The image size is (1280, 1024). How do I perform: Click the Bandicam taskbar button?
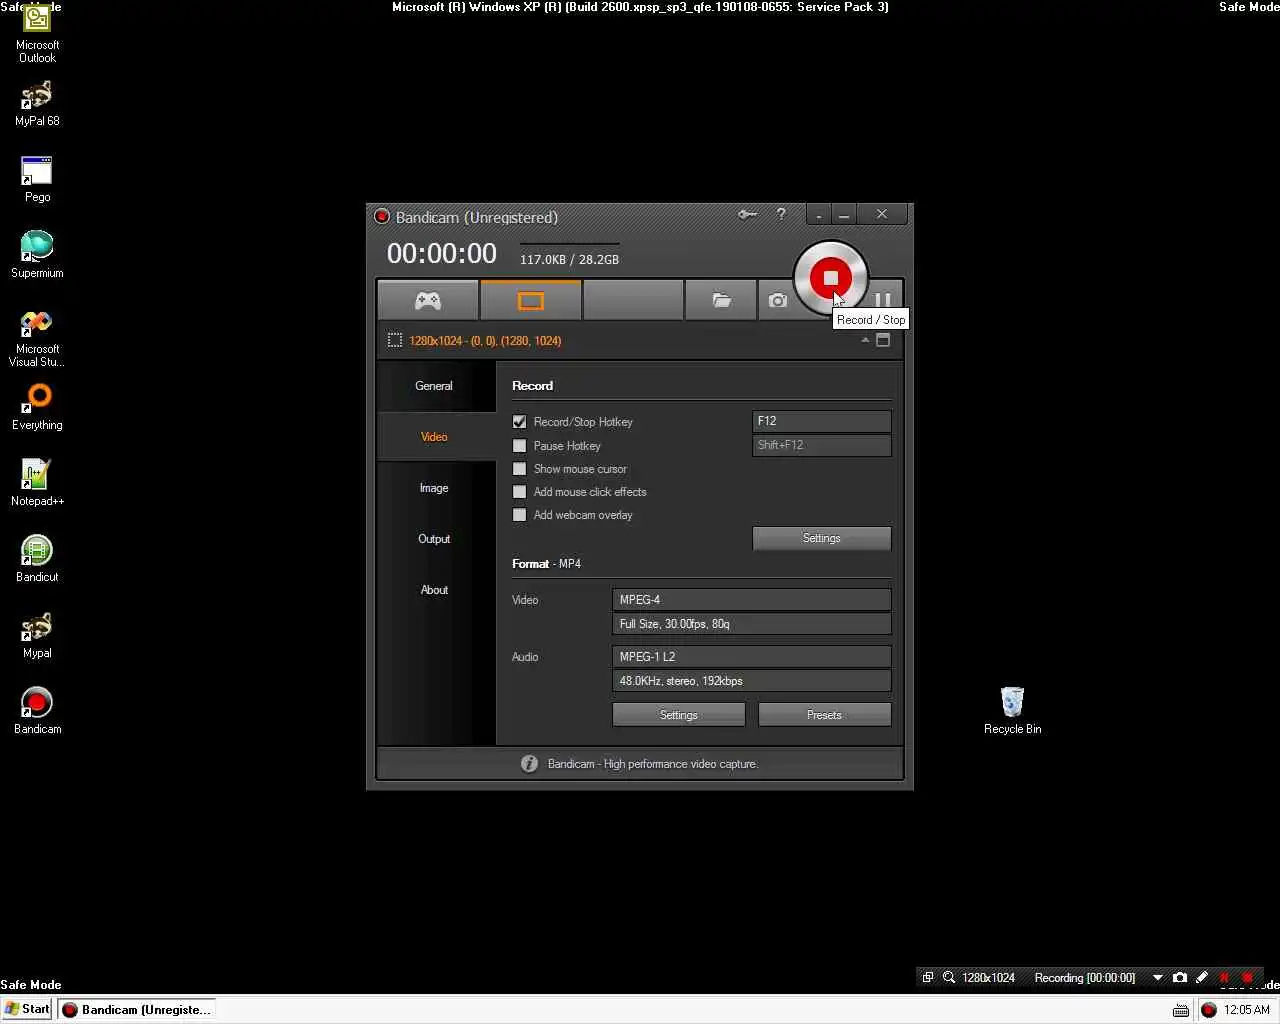136,1009
